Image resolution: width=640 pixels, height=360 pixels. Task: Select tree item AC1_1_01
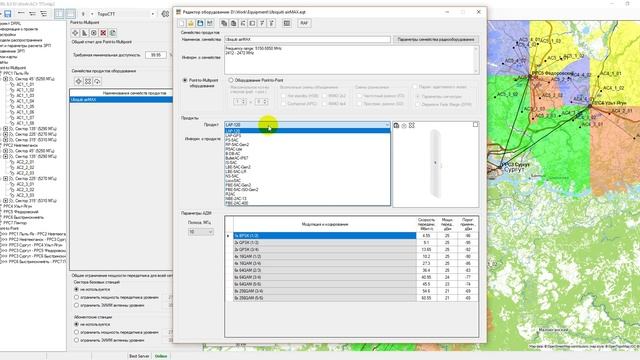click(25, 84)
